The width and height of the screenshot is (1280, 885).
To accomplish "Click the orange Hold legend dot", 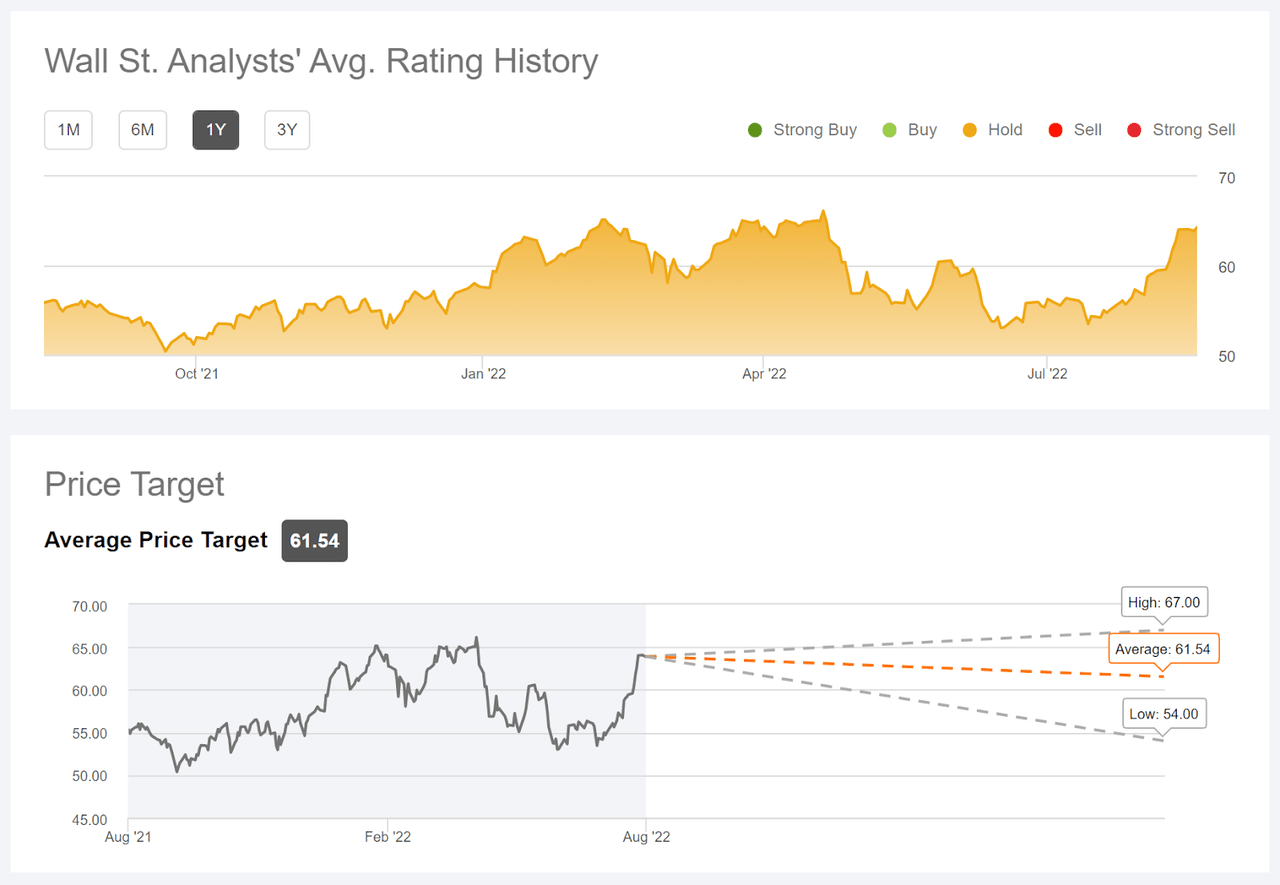I will click(969, 130).
